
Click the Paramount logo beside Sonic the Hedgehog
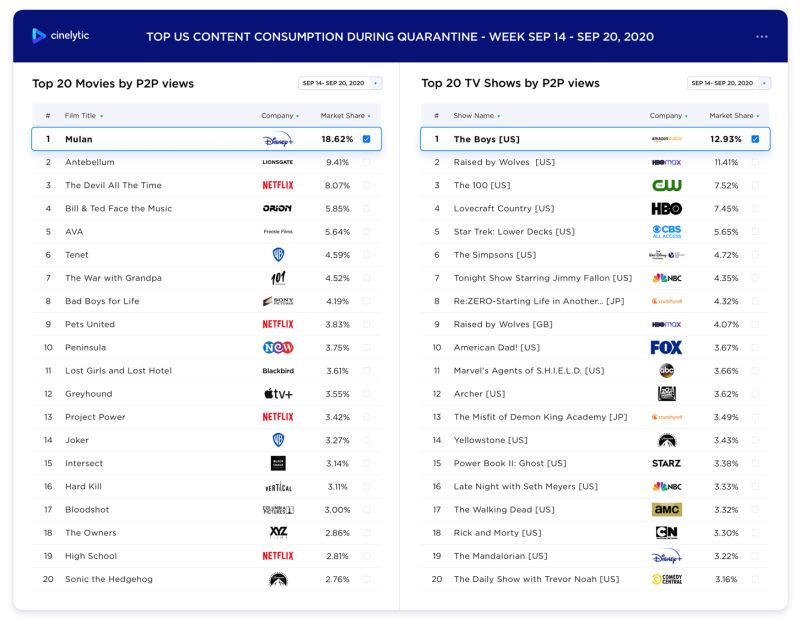click(278, 579)
